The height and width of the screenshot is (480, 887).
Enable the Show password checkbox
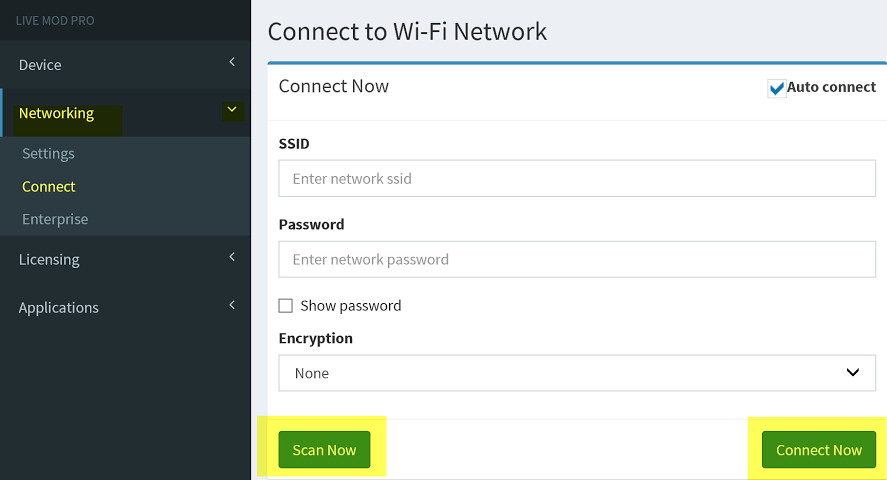click(x=286, y=306)
